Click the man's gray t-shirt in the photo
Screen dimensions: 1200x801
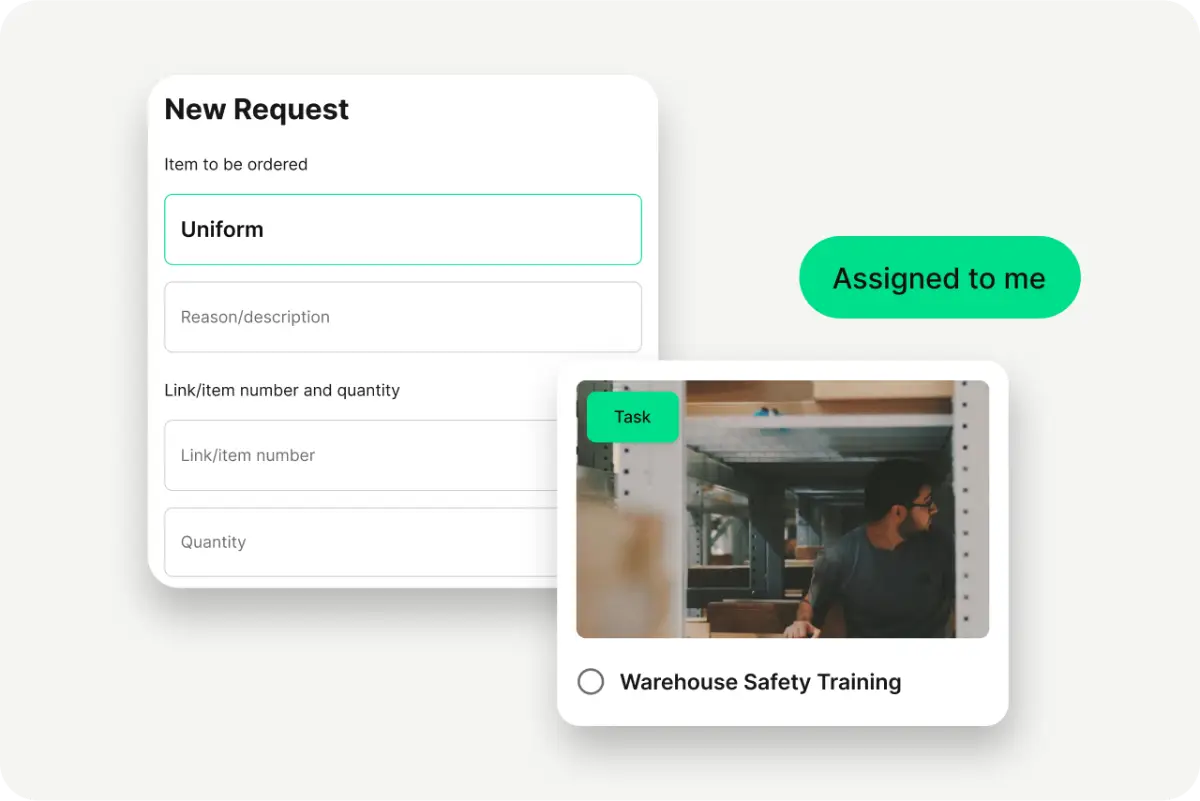coord(880,585)
